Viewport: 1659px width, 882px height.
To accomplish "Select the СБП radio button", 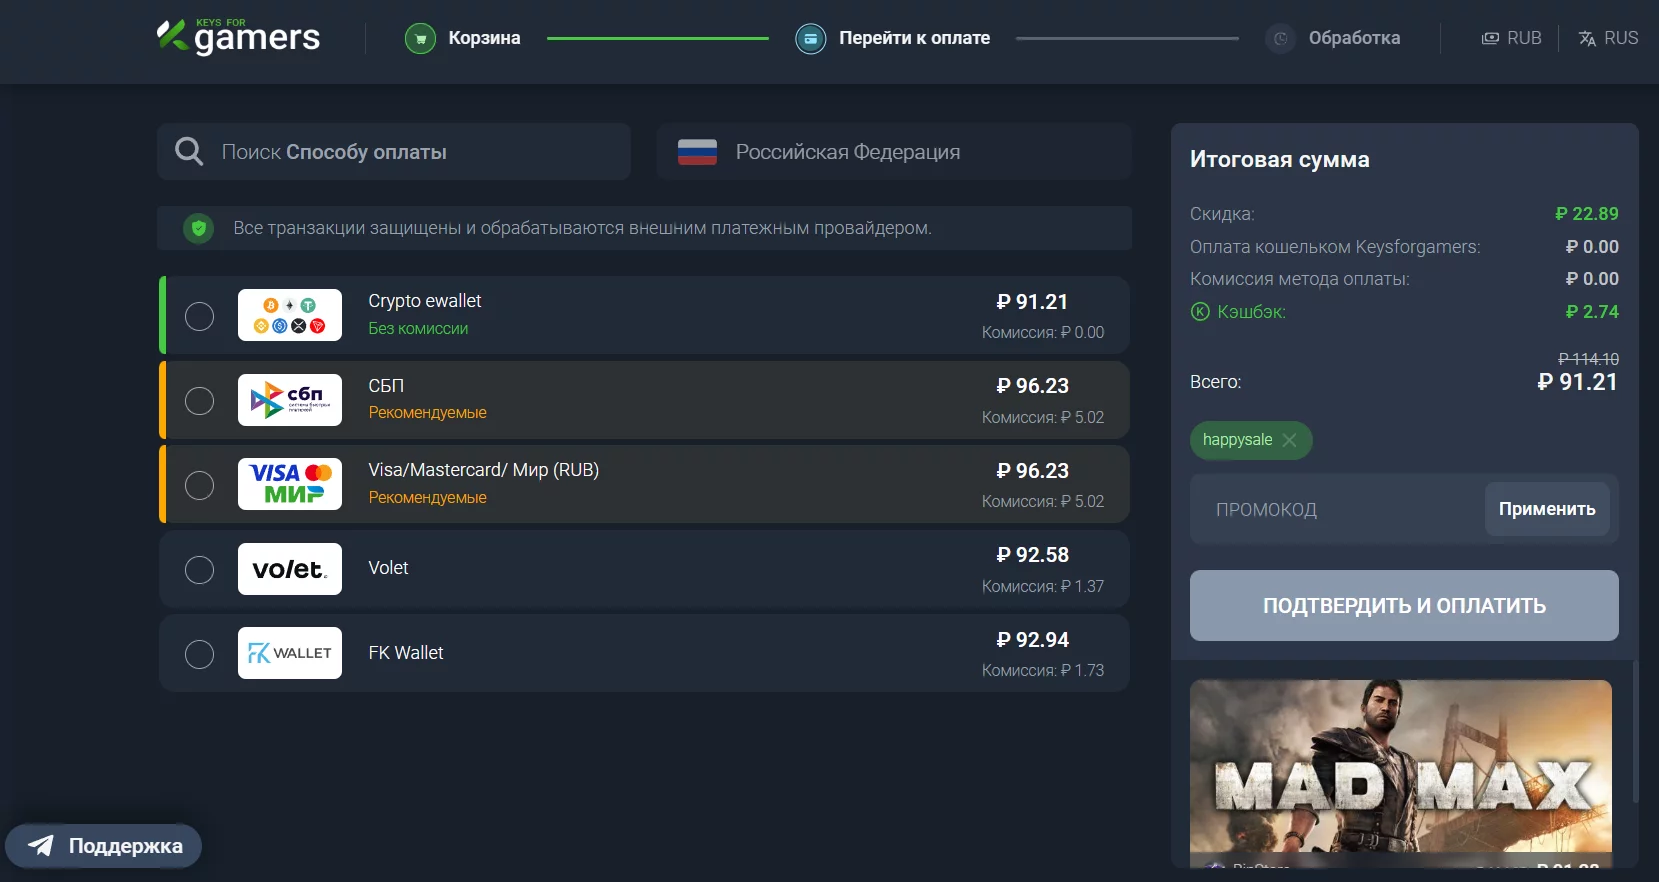I will point(200,401).
